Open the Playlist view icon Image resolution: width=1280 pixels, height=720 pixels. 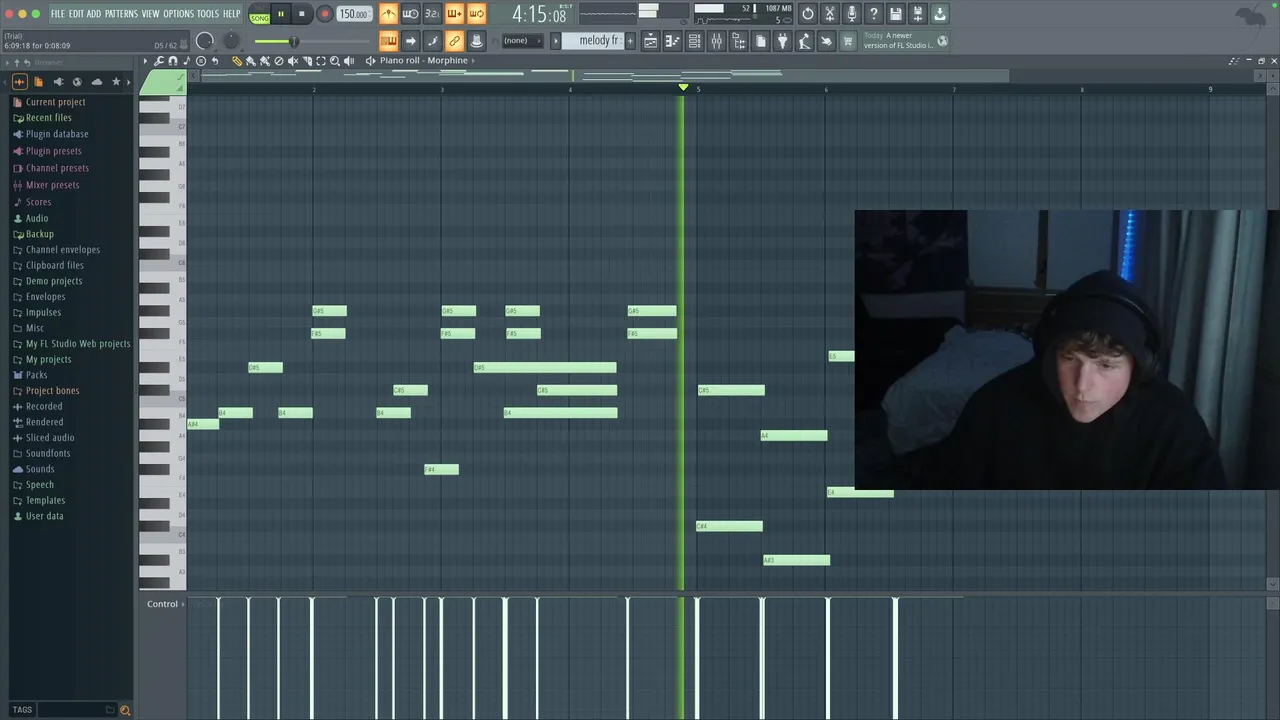[650, 41]
